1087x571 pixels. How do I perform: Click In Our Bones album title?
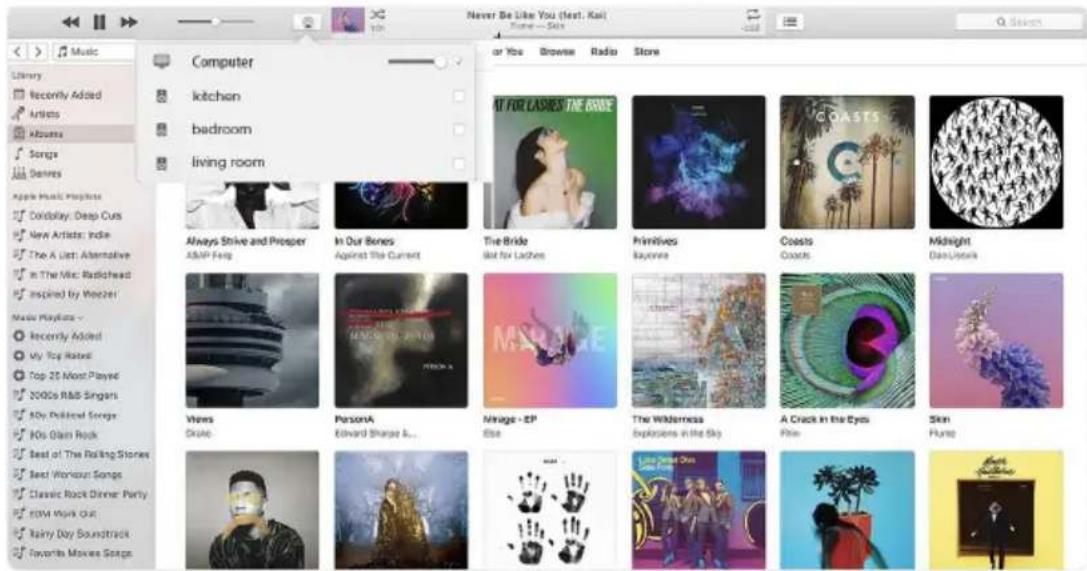click(x=364, y=241)
